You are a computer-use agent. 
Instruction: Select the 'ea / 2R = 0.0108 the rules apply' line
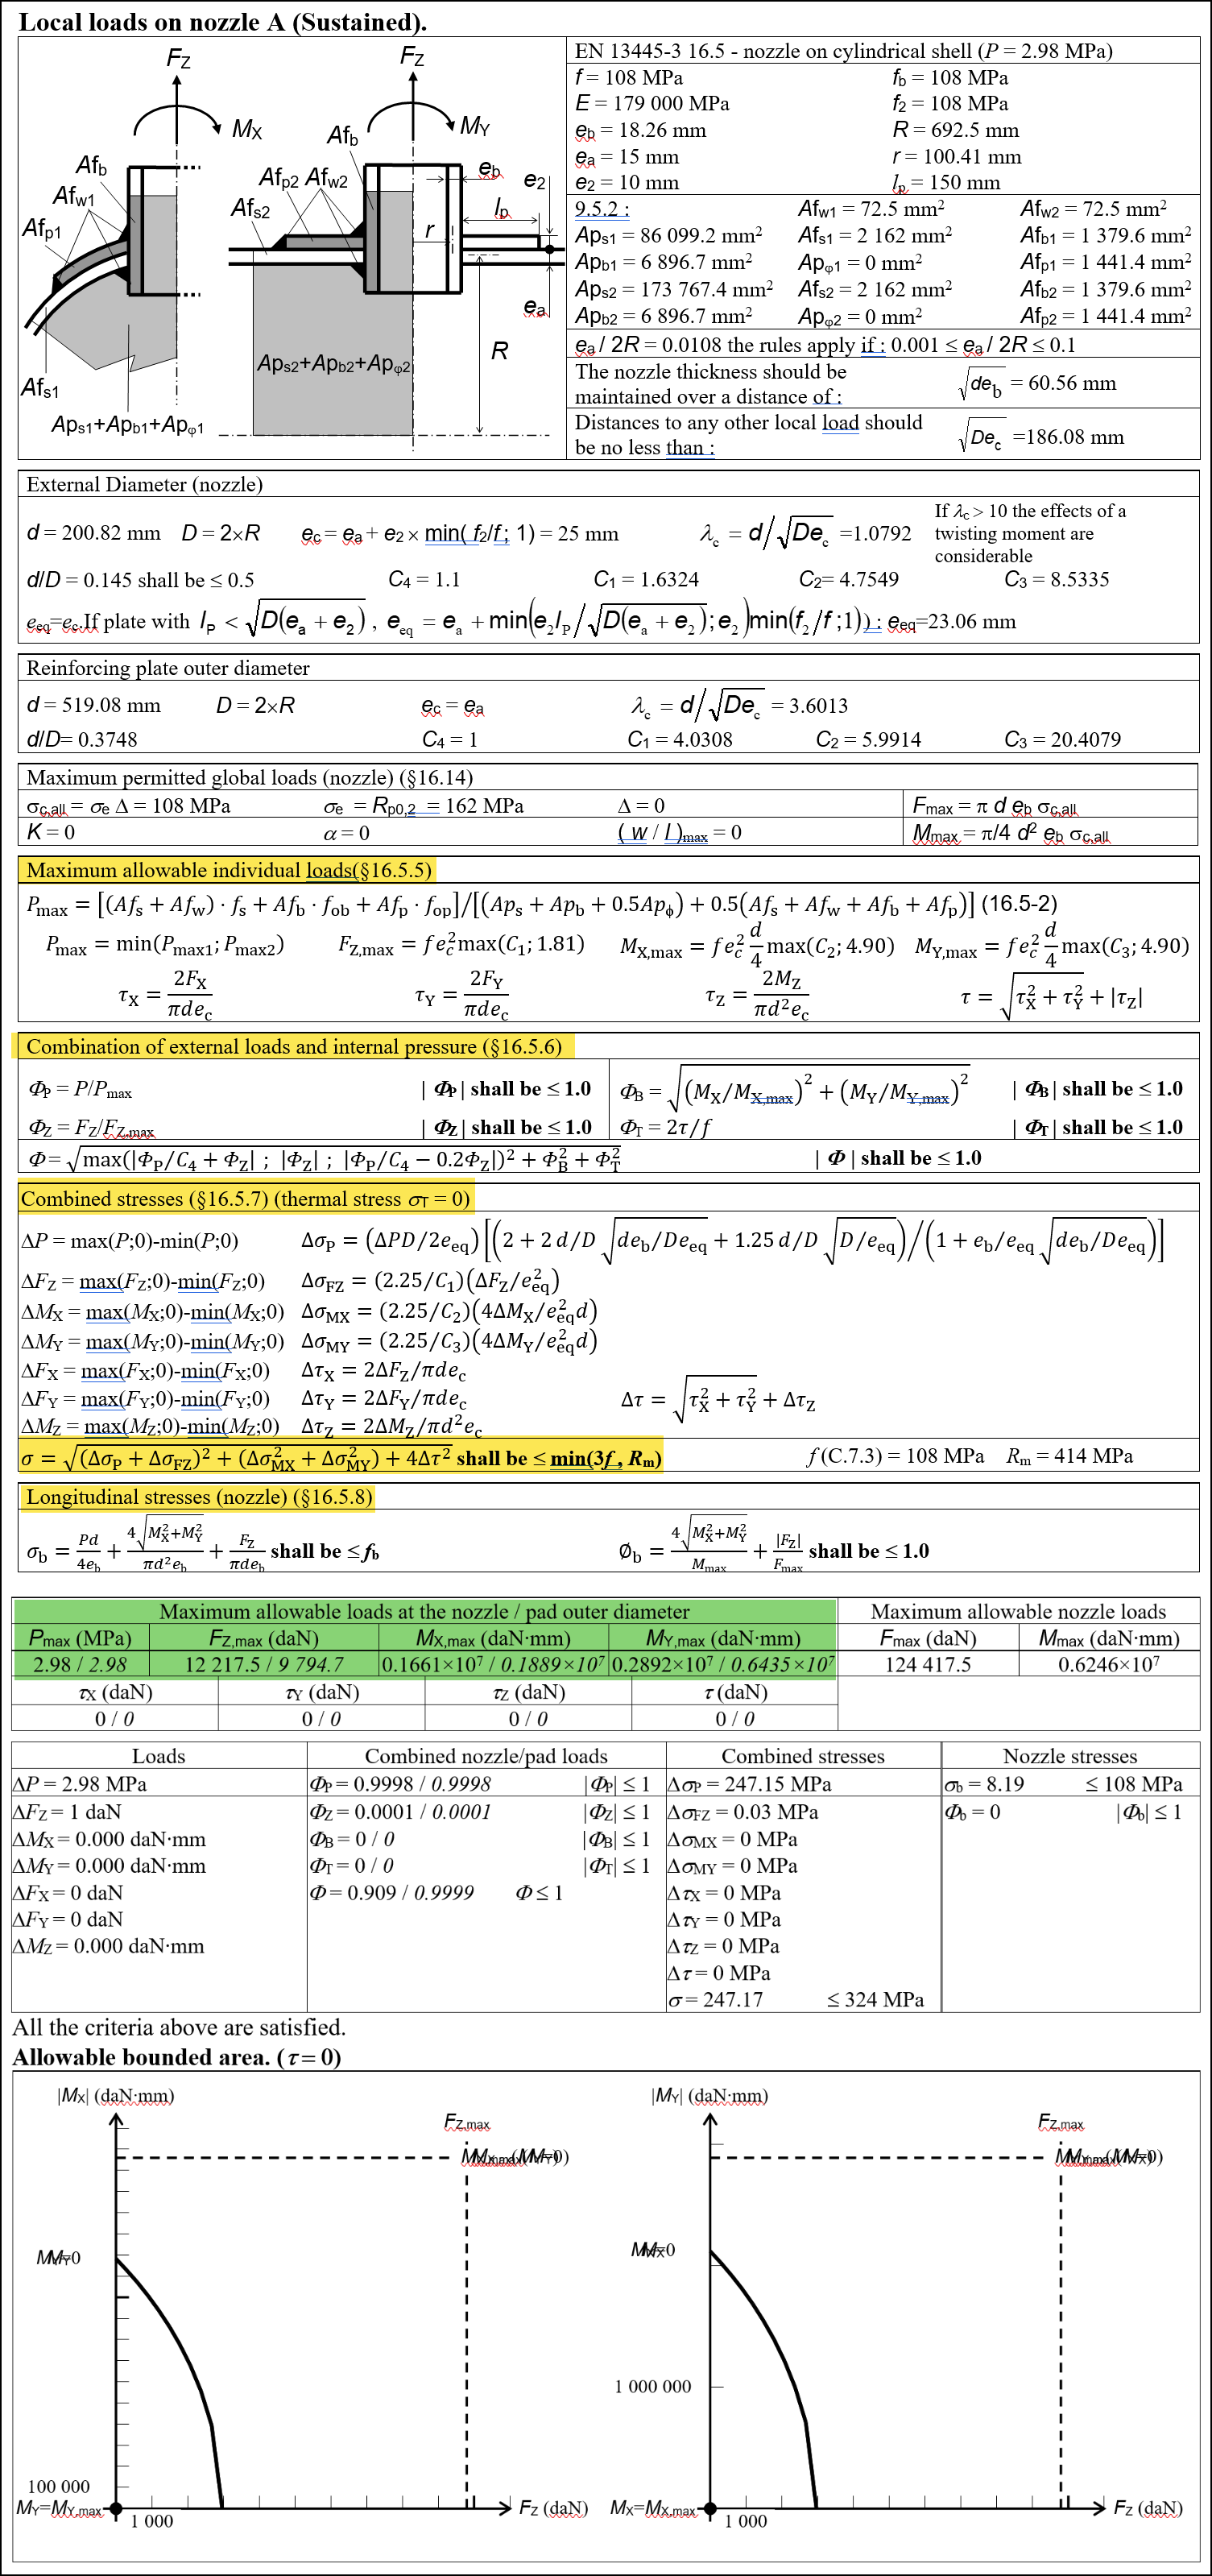point(826,345)
